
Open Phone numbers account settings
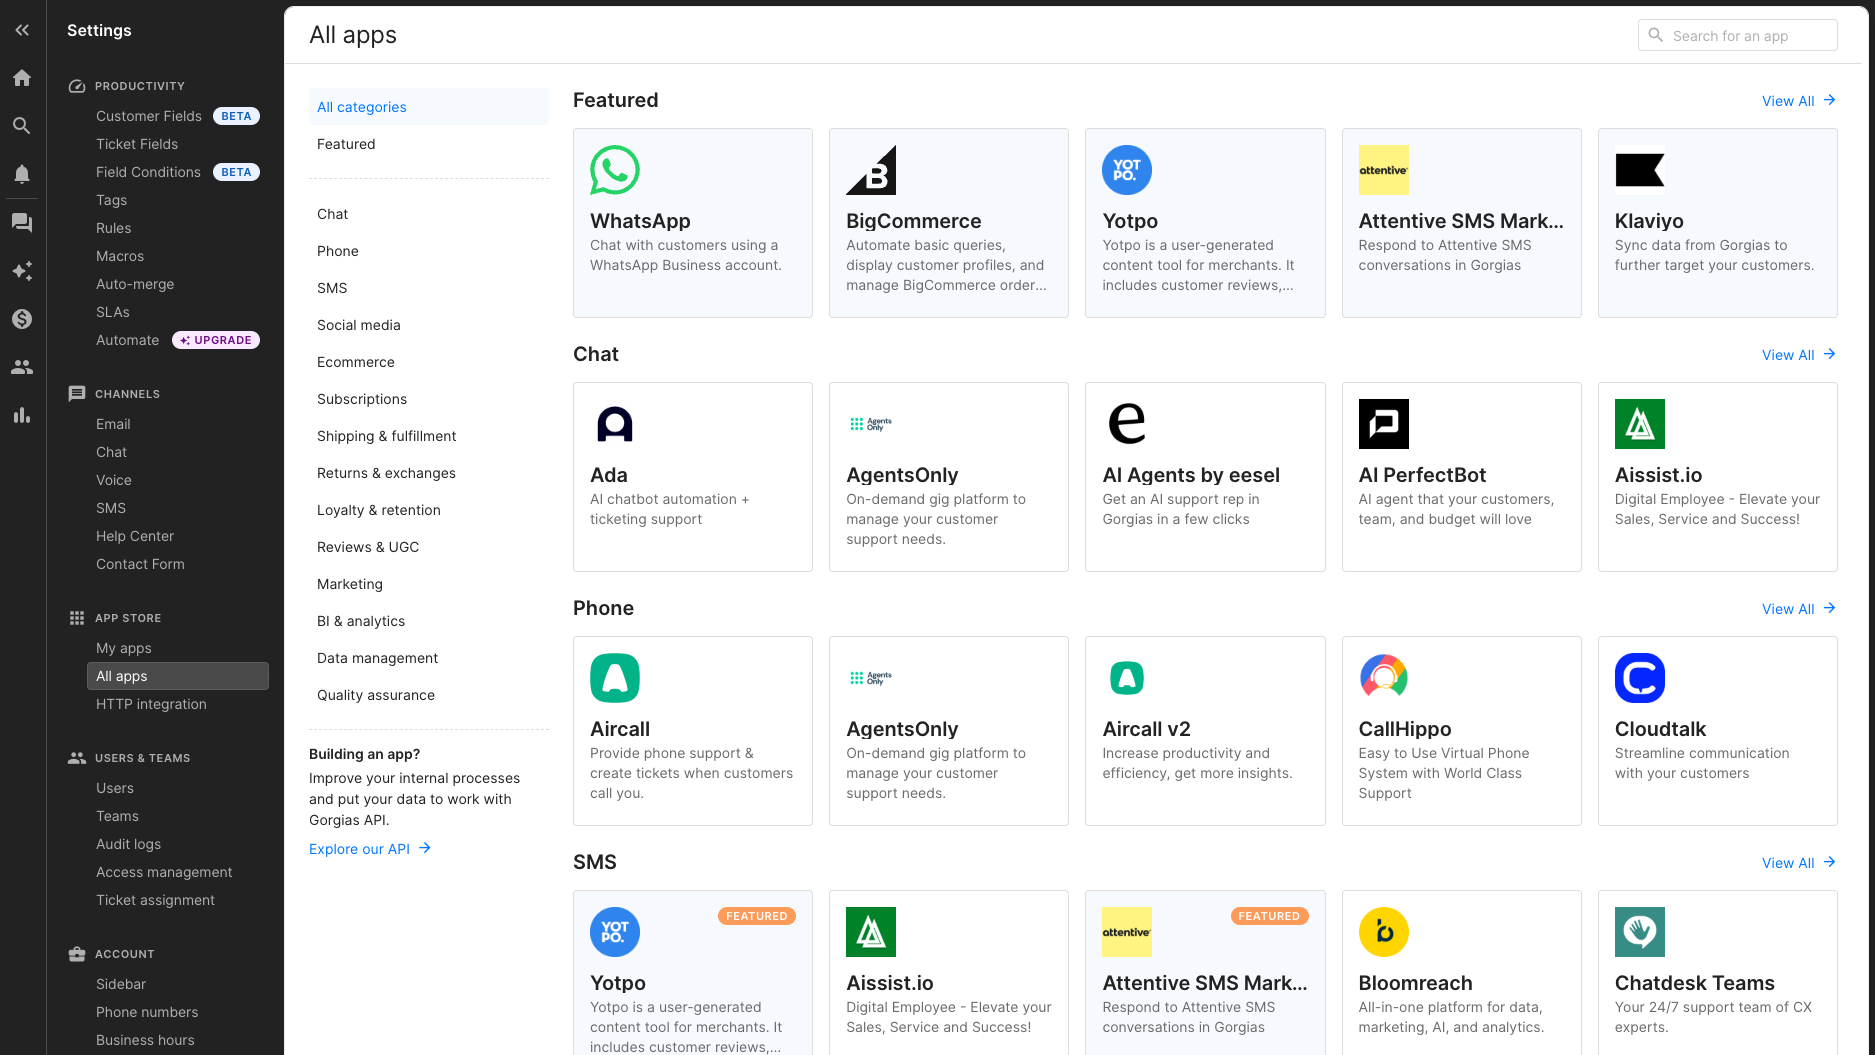coord(147,1012)
